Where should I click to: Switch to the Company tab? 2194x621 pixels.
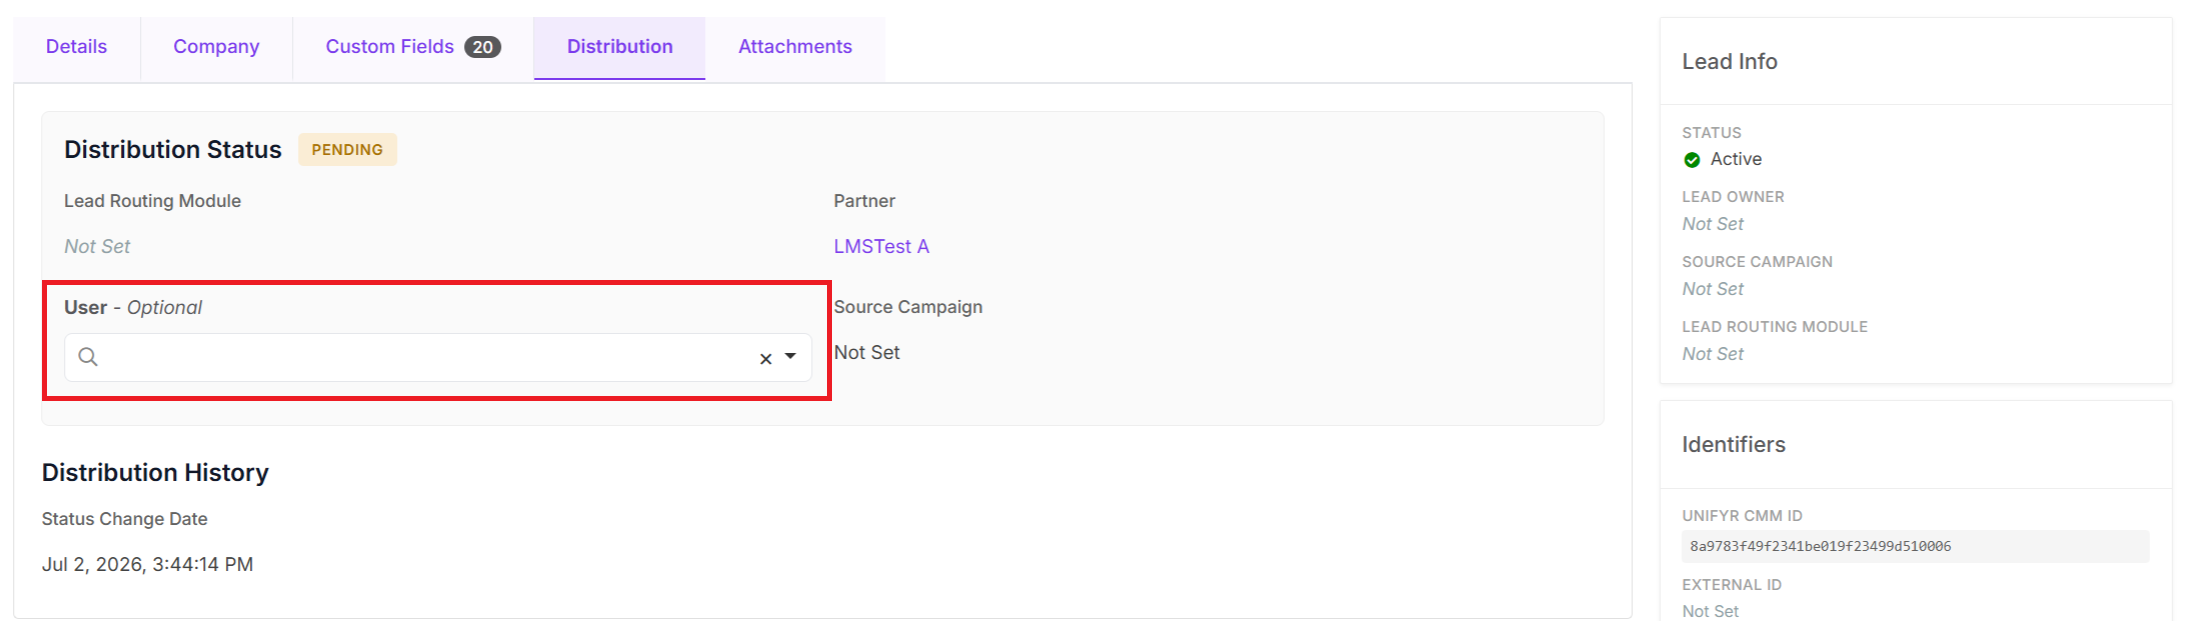tap(216, 47)
